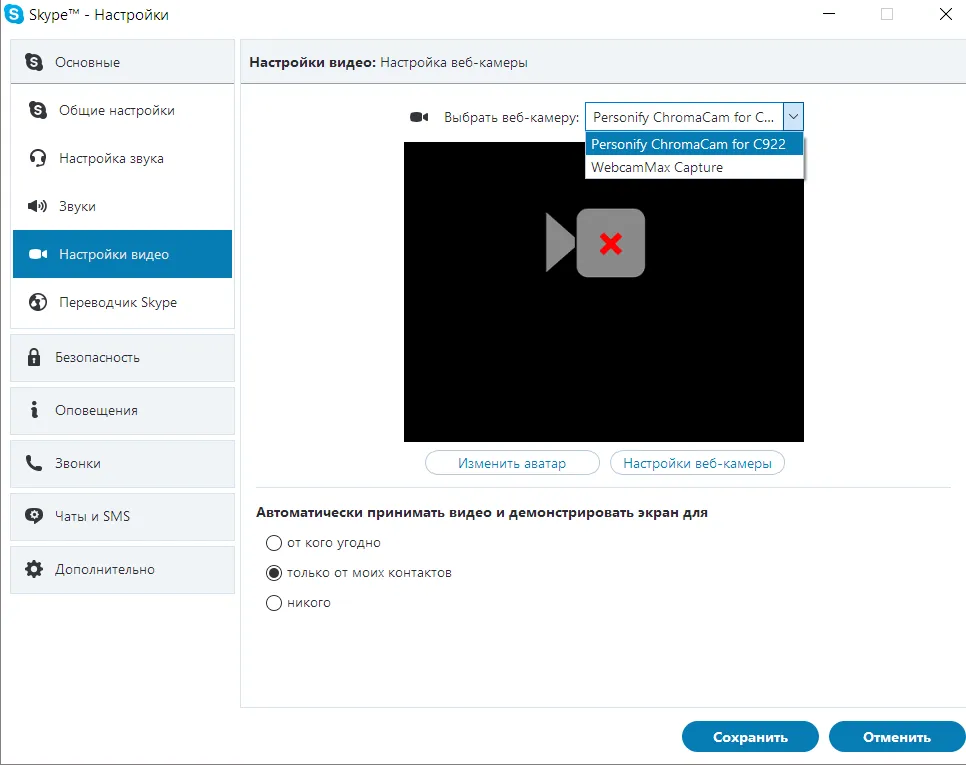Click the chat bubble icon for Чаты и SMS
Image resolution: width=966 pixels, height=765 pixels.
coord(35,516)
